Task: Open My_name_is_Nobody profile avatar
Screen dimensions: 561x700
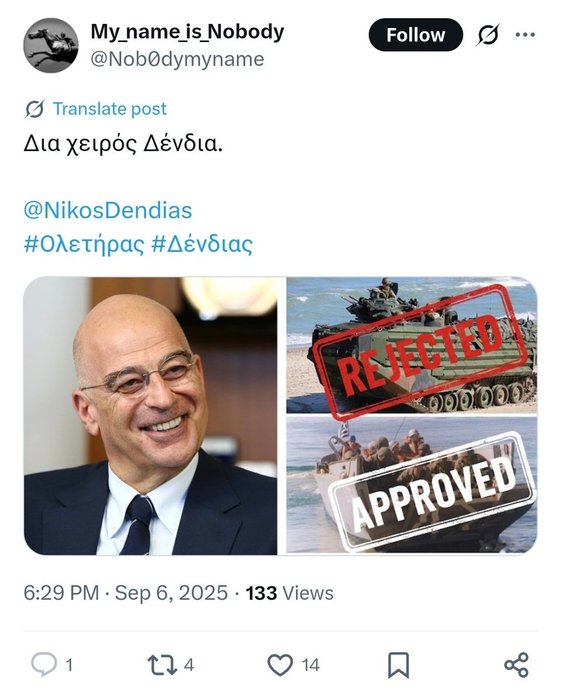Action: [50, 45]
